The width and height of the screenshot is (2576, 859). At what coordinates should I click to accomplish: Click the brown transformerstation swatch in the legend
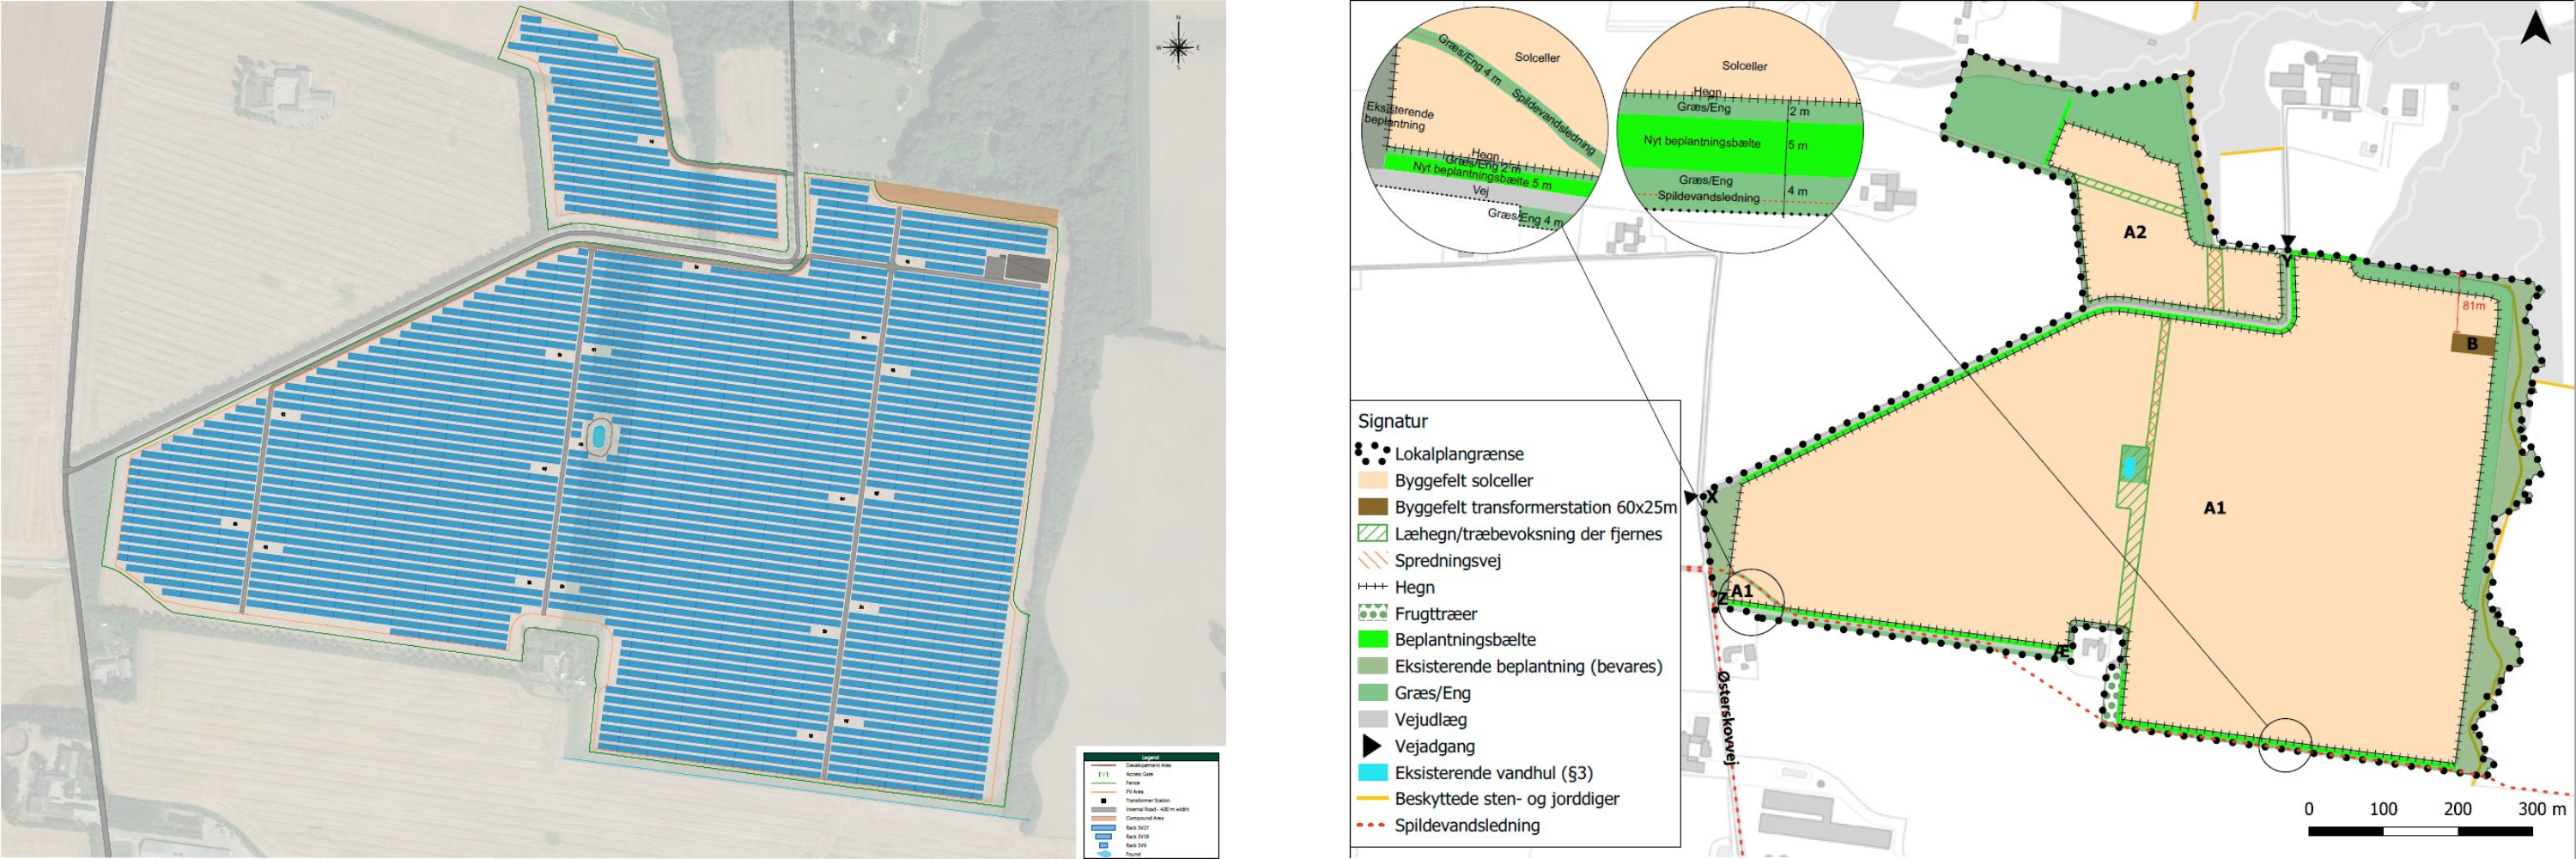pos(1372,507)
